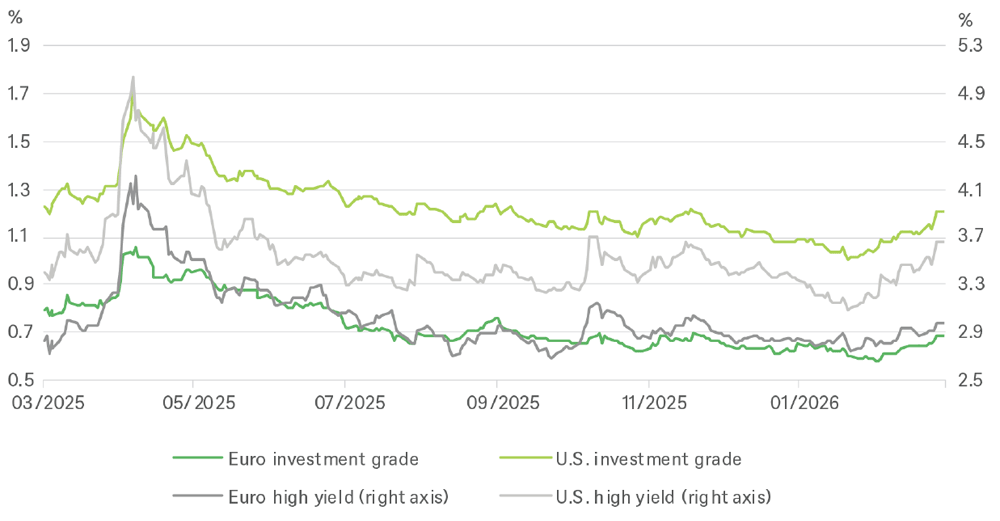
Task: Click the right axis percent symbol
Action: click(966, 18)
